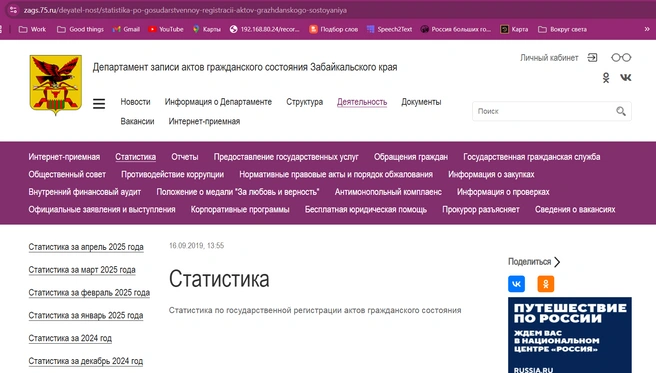Viewport: 656px width, 373px height.
Task: Open Обращения граждан link
Action: tap(411, 157)
